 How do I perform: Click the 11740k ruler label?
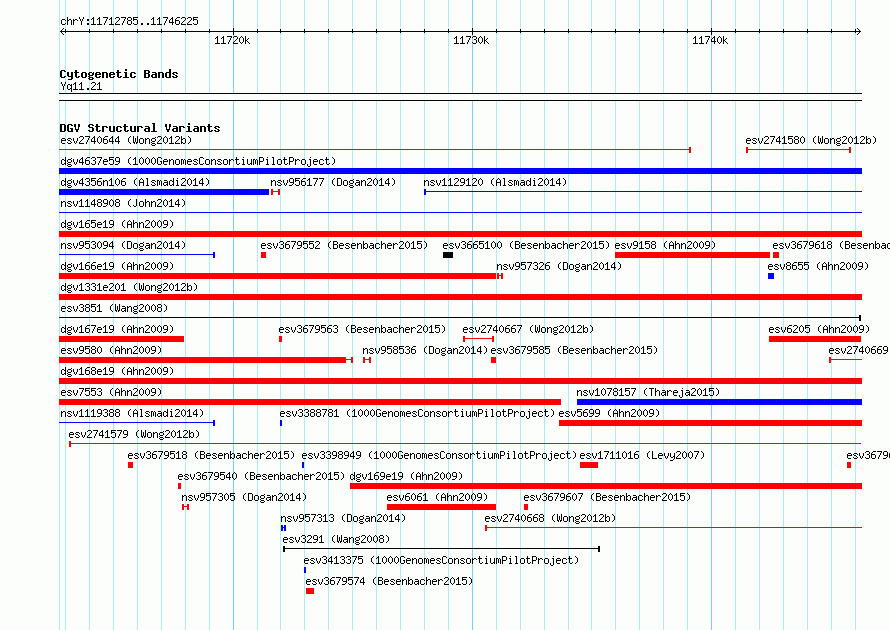710,40
